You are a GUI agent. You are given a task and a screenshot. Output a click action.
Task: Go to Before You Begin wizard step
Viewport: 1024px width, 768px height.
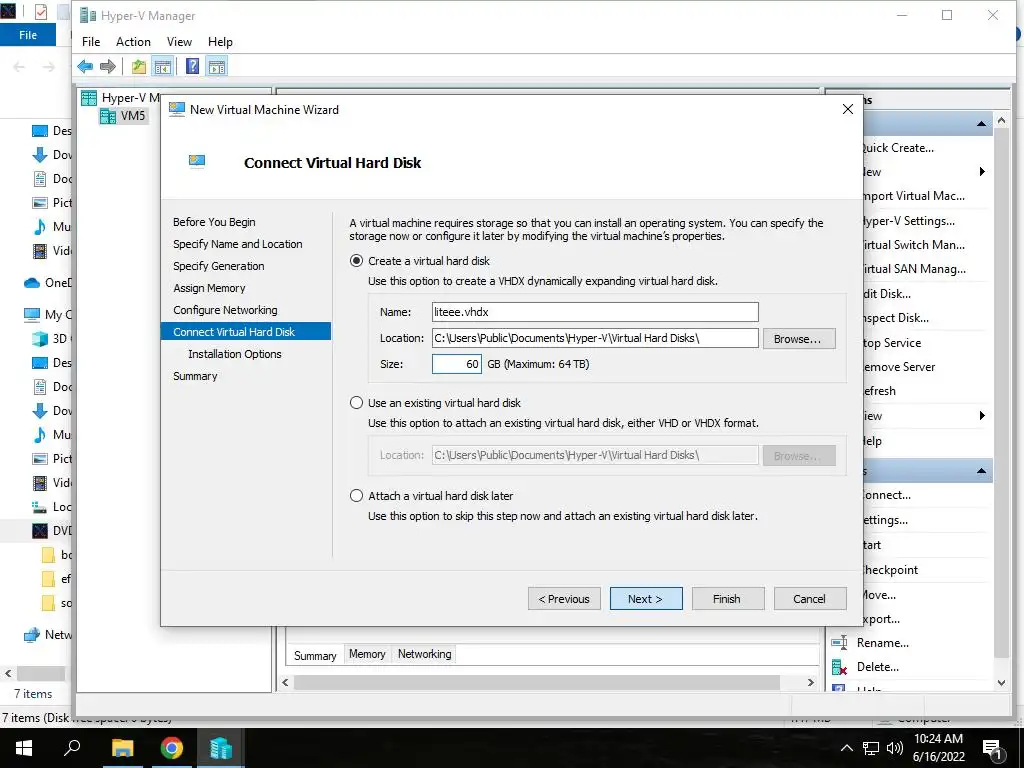pyautogui.click(x=214, y=222)
